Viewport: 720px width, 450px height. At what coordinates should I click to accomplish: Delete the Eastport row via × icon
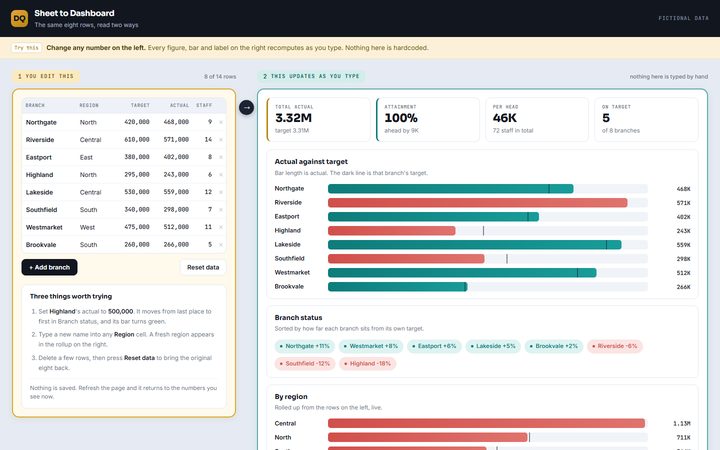point(221,157)
